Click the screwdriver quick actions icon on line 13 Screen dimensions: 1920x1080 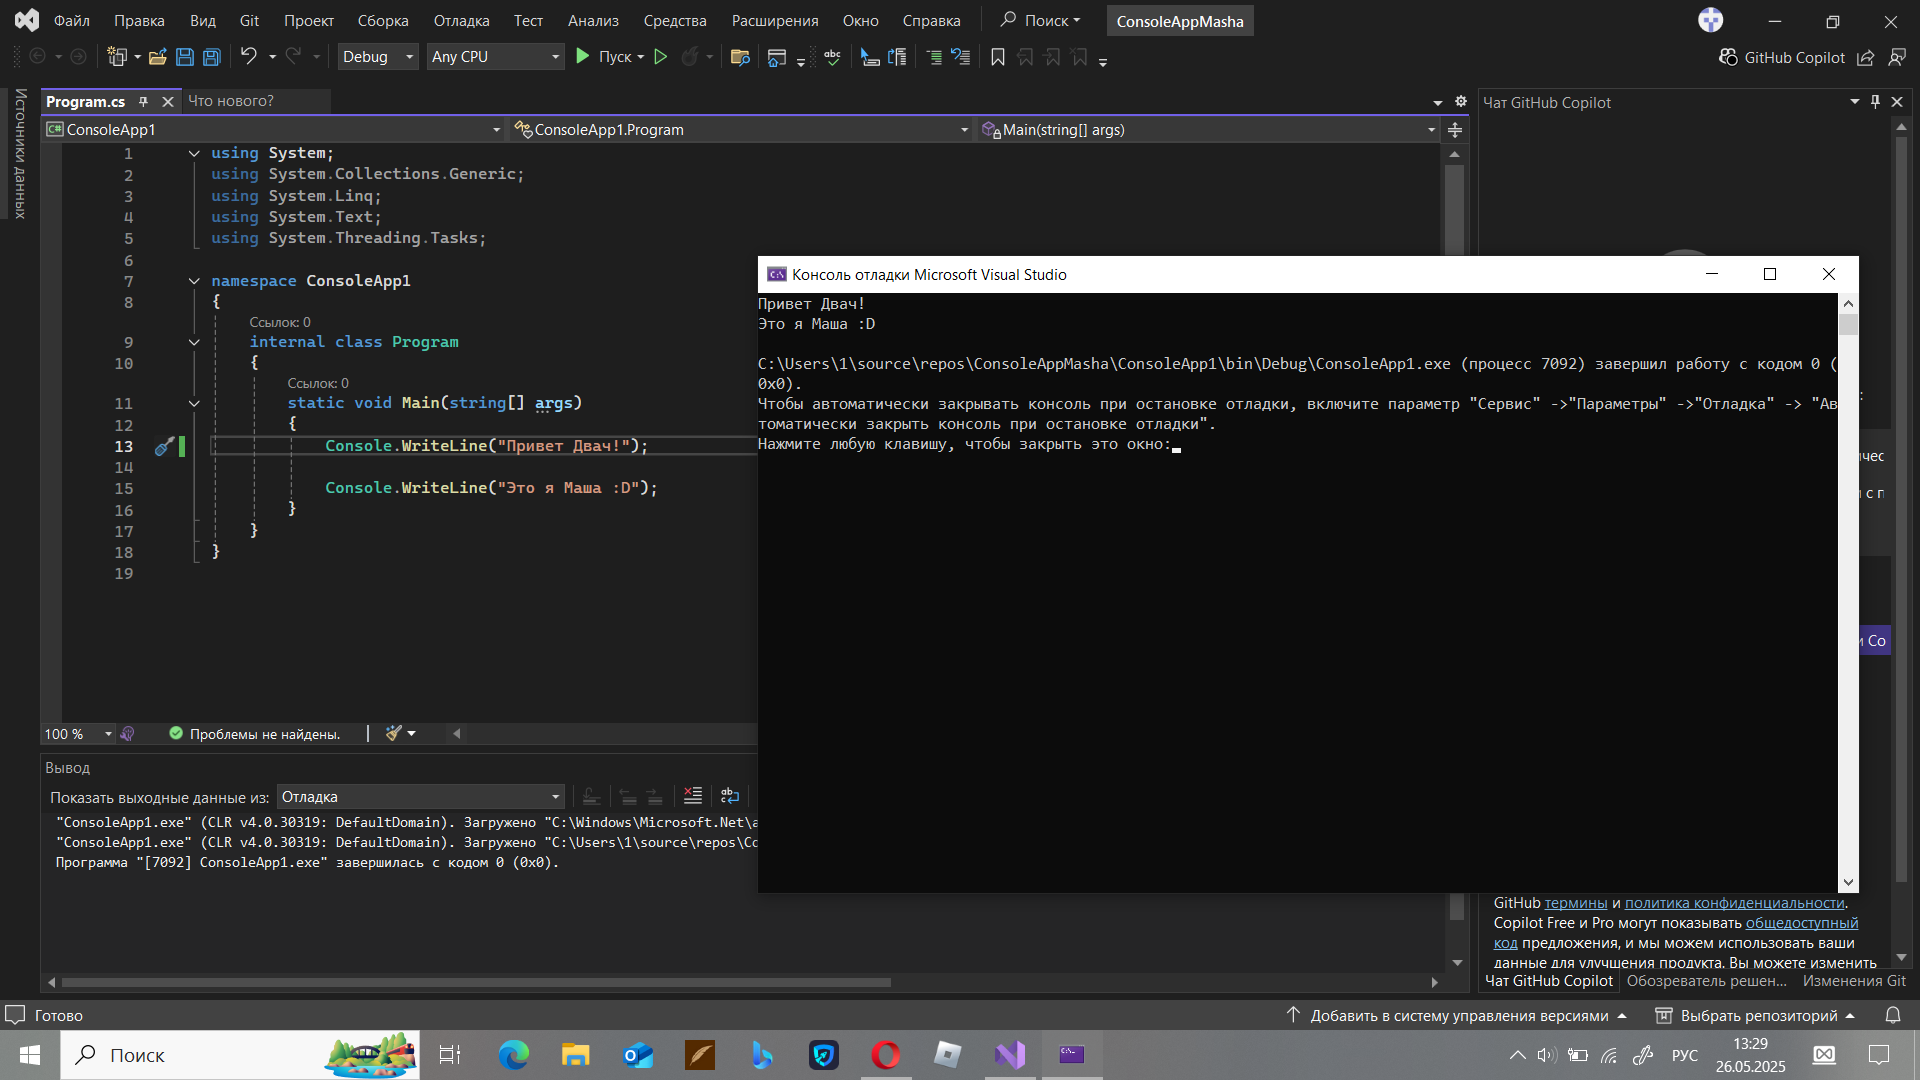(164, 446)
